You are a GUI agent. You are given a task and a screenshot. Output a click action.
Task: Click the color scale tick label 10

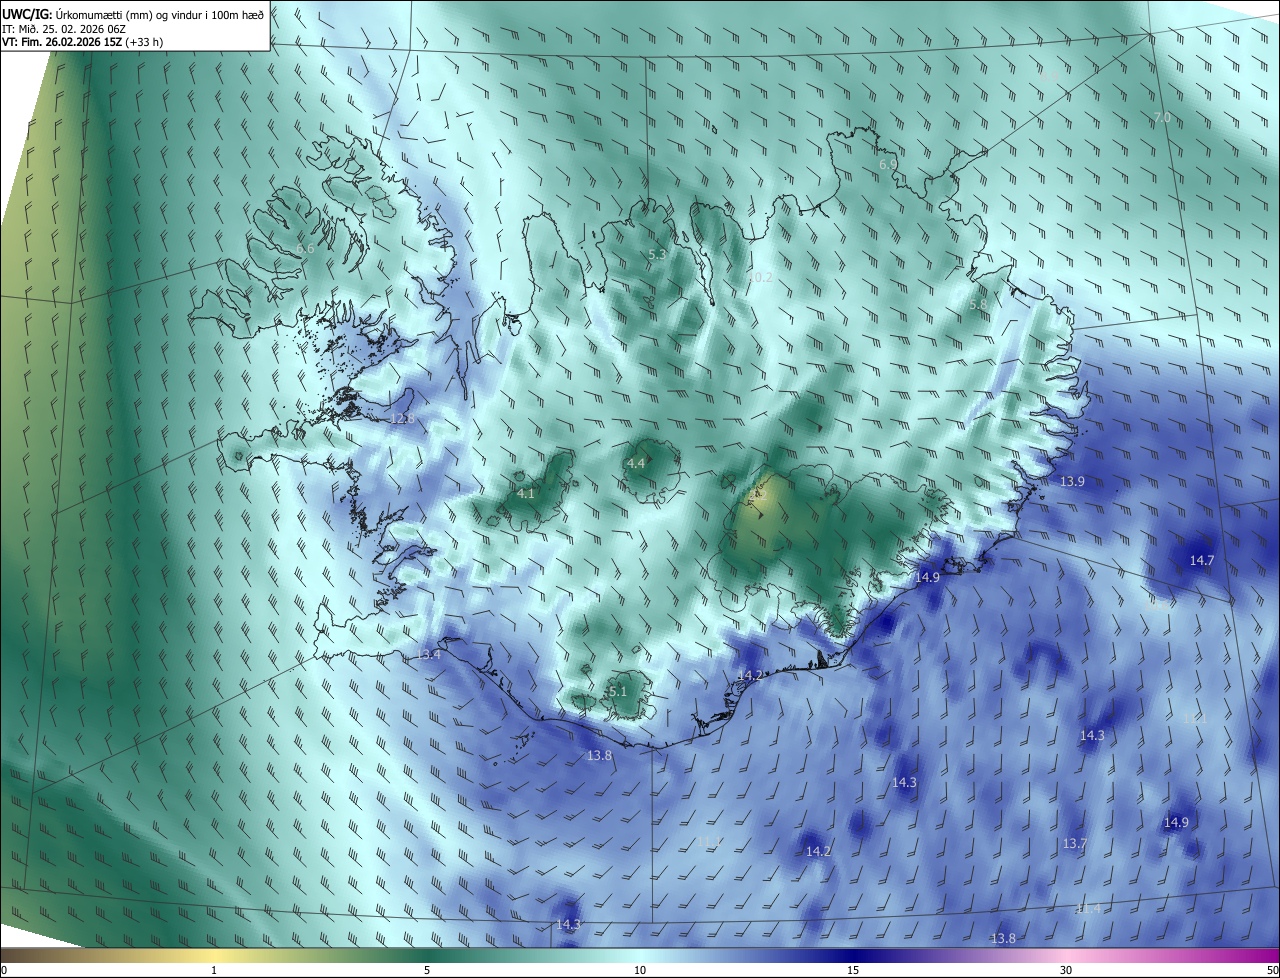click(x=640, y=970)
